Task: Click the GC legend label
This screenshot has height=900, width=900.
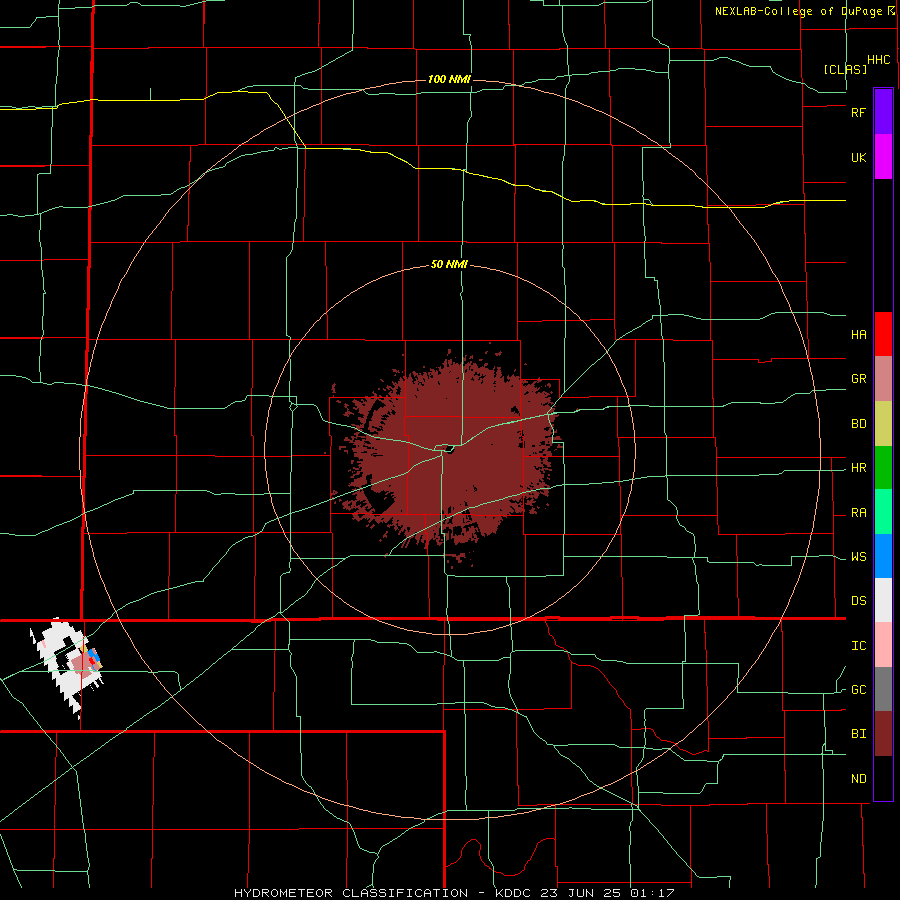Action: [858, 690]
